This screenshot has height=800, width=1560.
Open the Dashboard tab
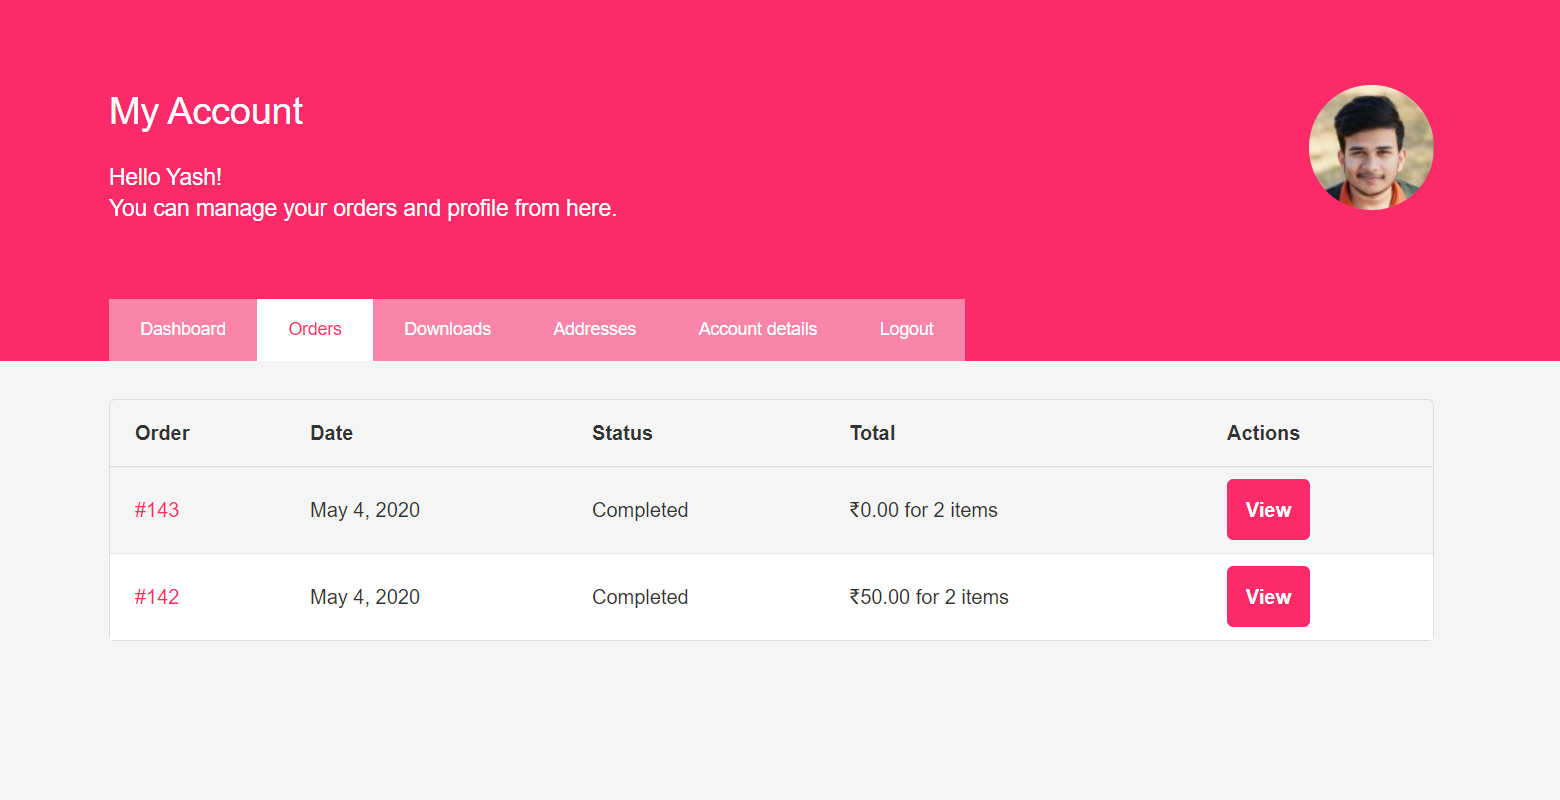point(183,329)
